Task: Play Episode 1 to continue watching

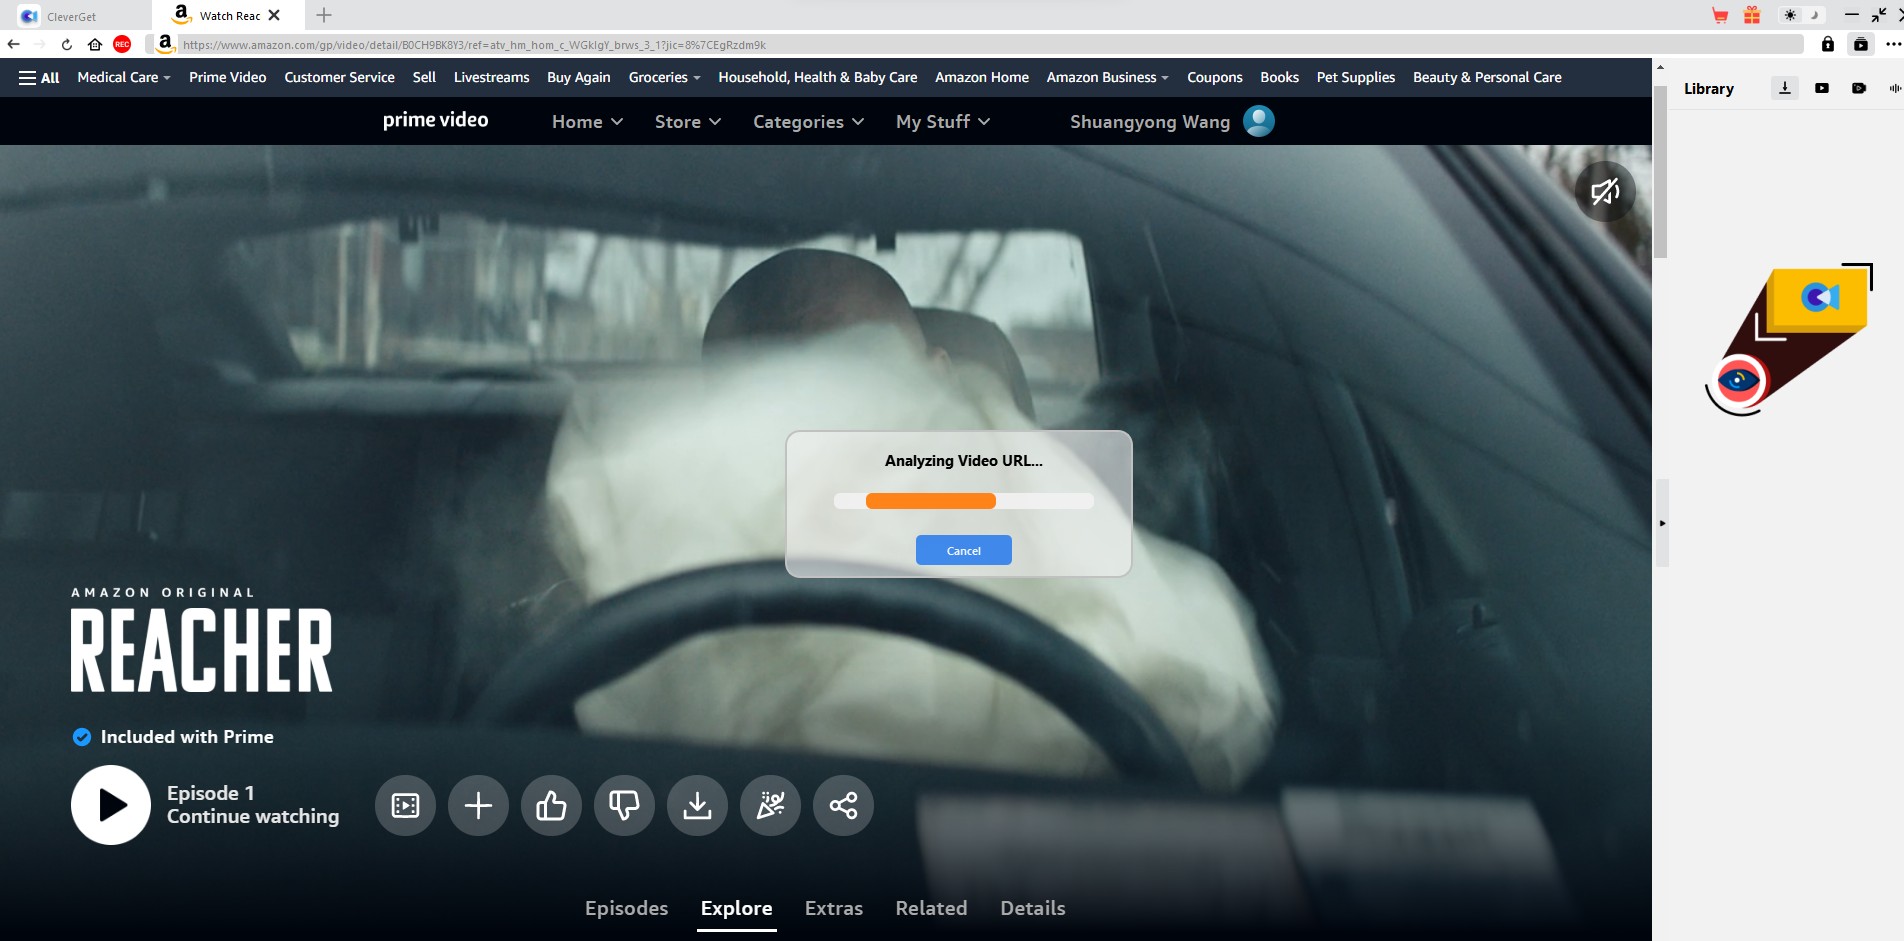Action: coord(110,805)
